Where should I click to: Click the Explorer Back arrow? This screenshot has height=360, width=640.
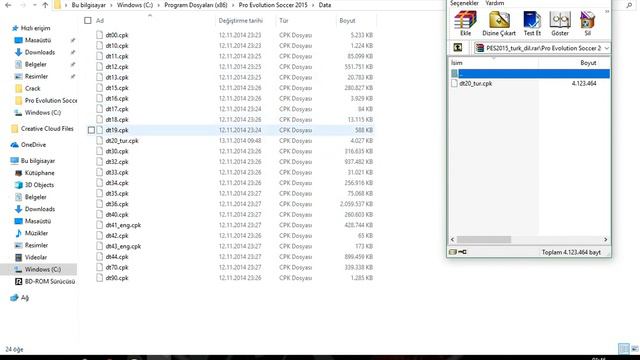click(8, 5)
